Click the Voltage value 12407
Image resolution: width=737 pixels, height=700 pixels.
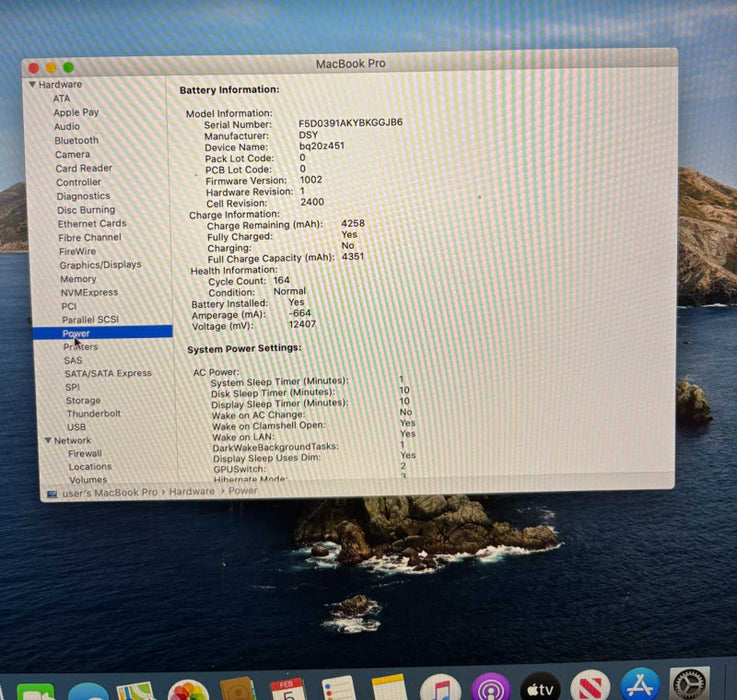coord(302,324)
